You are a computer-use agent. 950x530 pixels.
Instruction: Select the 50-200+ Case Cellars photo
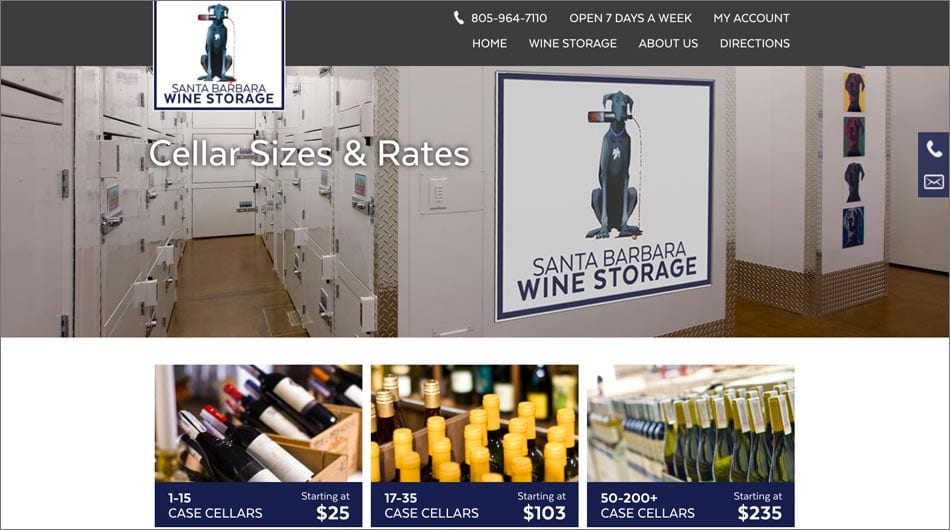[691, 423]
